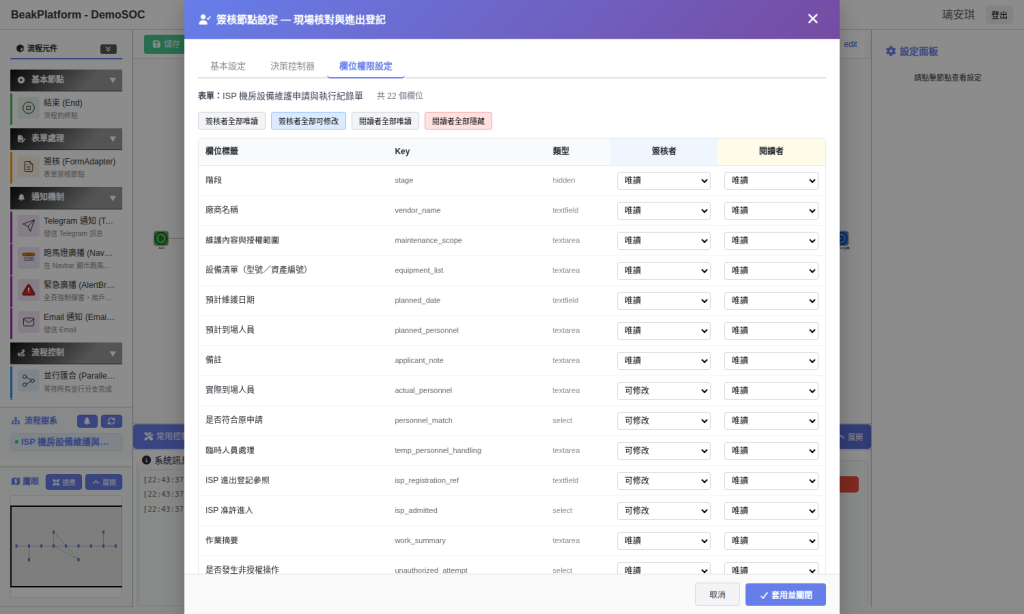Open the 簽核者 dropdown for 階段 row
Viewport: 1024px width, 614px height.
[x=664, y=180]
